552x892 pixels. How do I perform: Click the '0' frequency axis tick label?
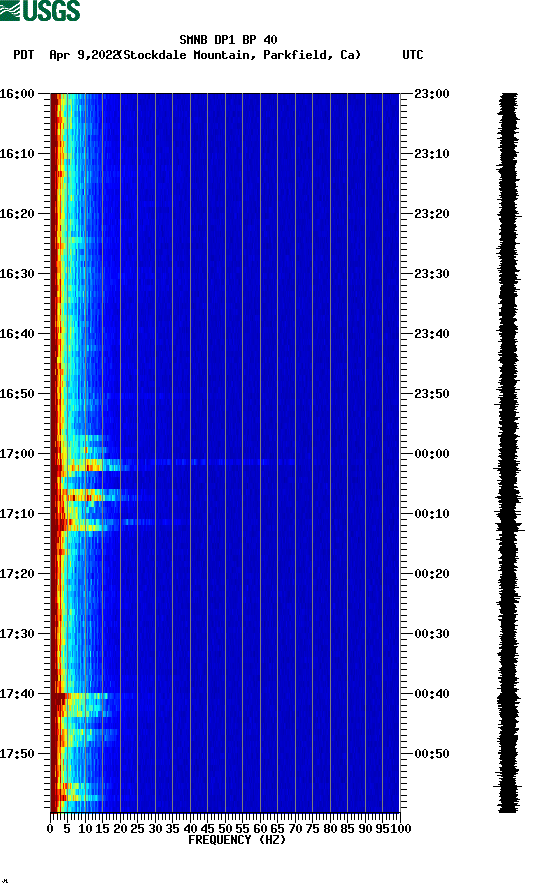(x=50, y=829)
